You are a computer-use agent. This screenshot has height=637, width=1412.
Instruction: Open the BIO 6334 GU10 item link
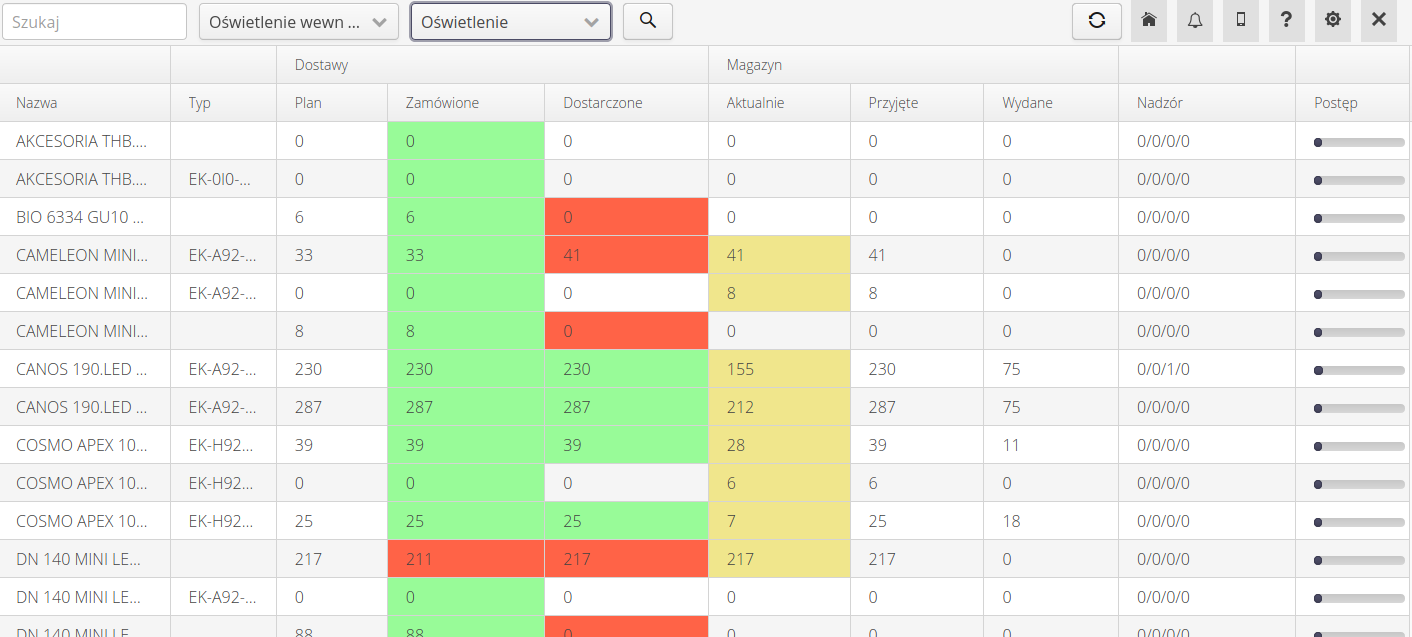pyautogui.click(x=80, y=217)
